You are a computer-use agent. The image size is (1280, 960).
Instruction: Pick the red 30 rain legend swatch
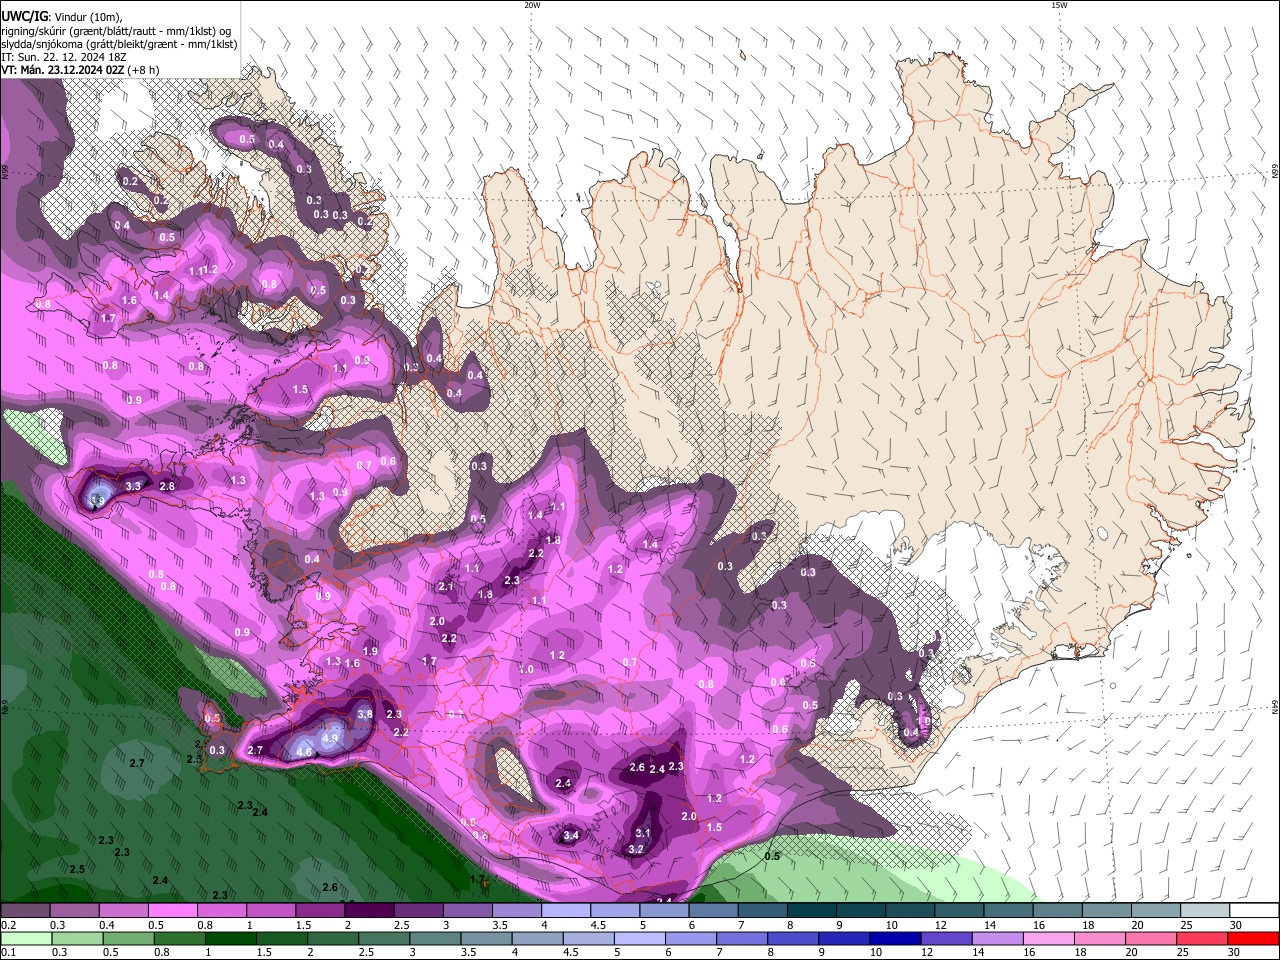tap(1253, 938)
